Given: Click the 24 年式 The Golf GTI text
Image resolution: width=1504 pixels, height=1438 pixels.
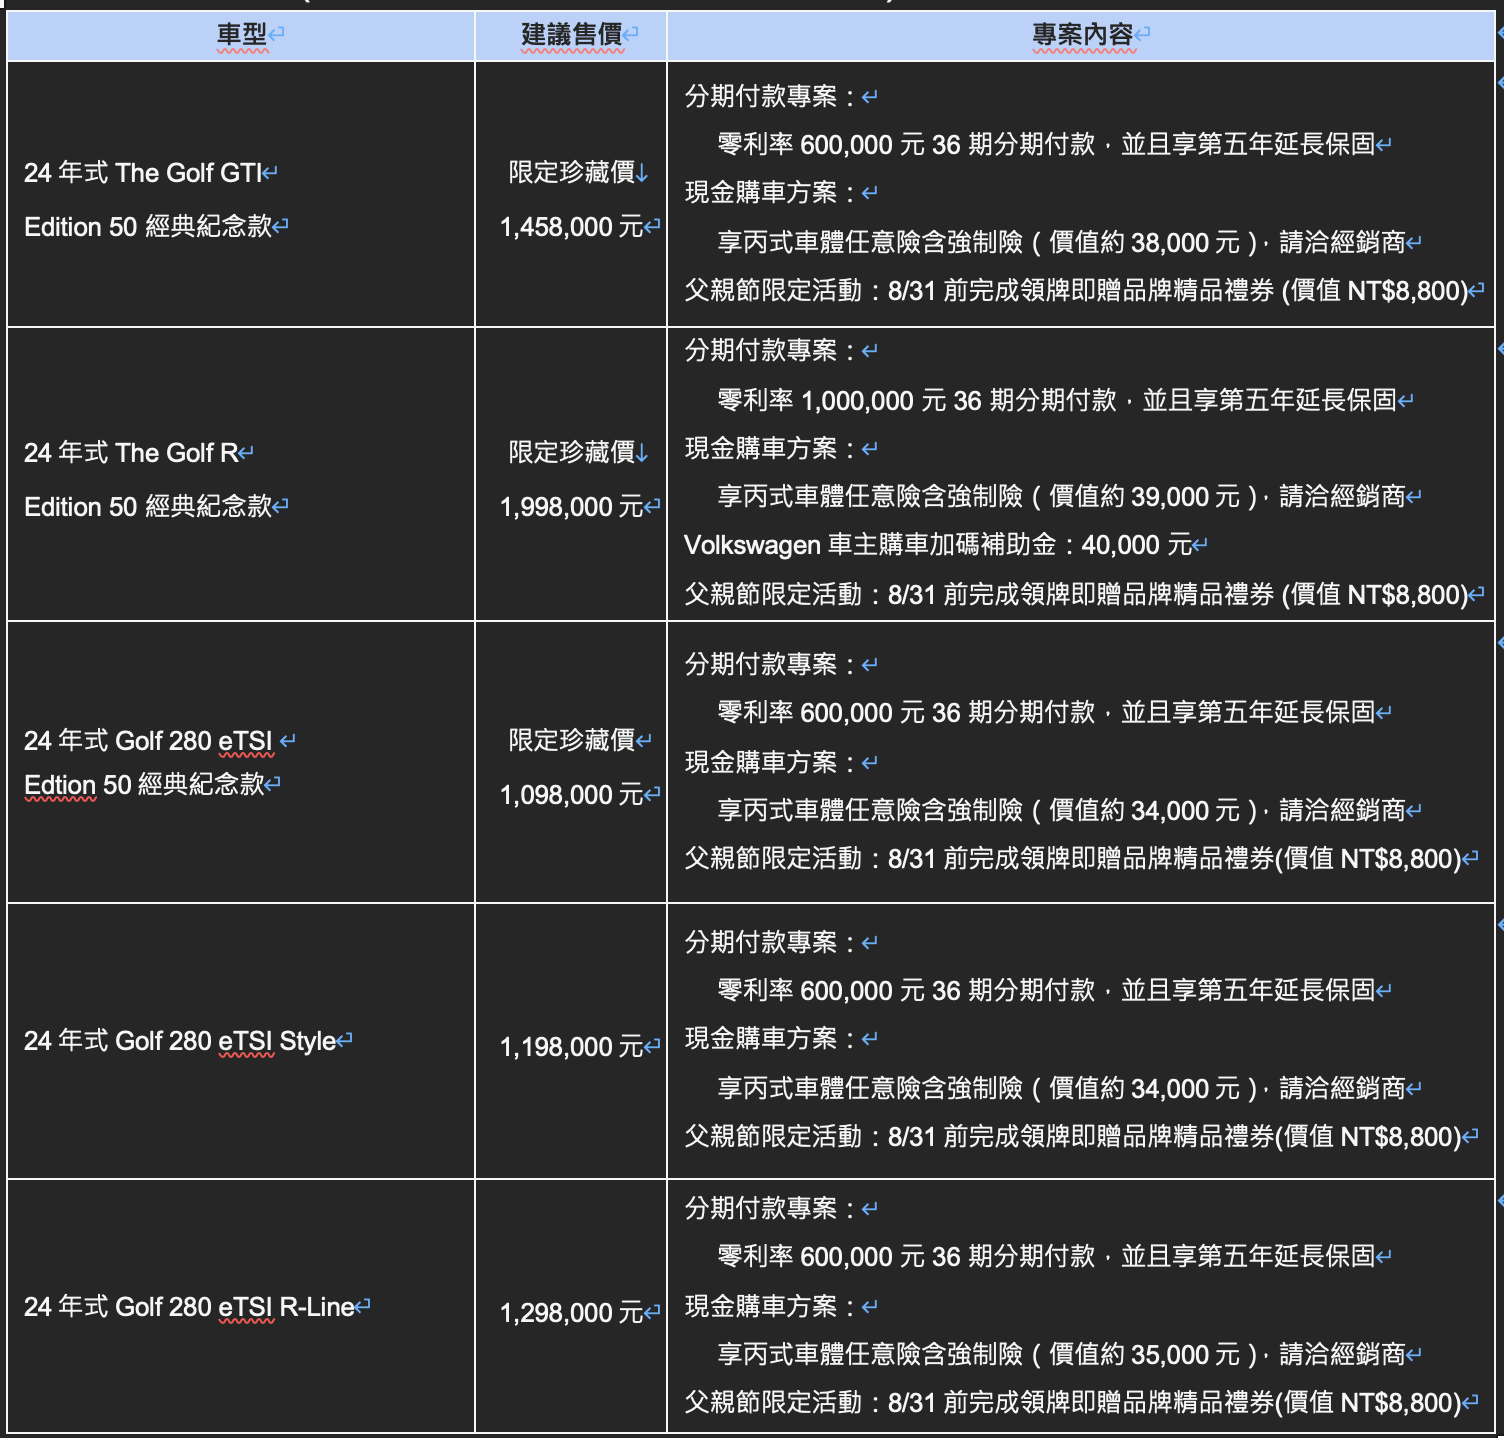Looking at the screenshot, I should (x=143, y=173).
